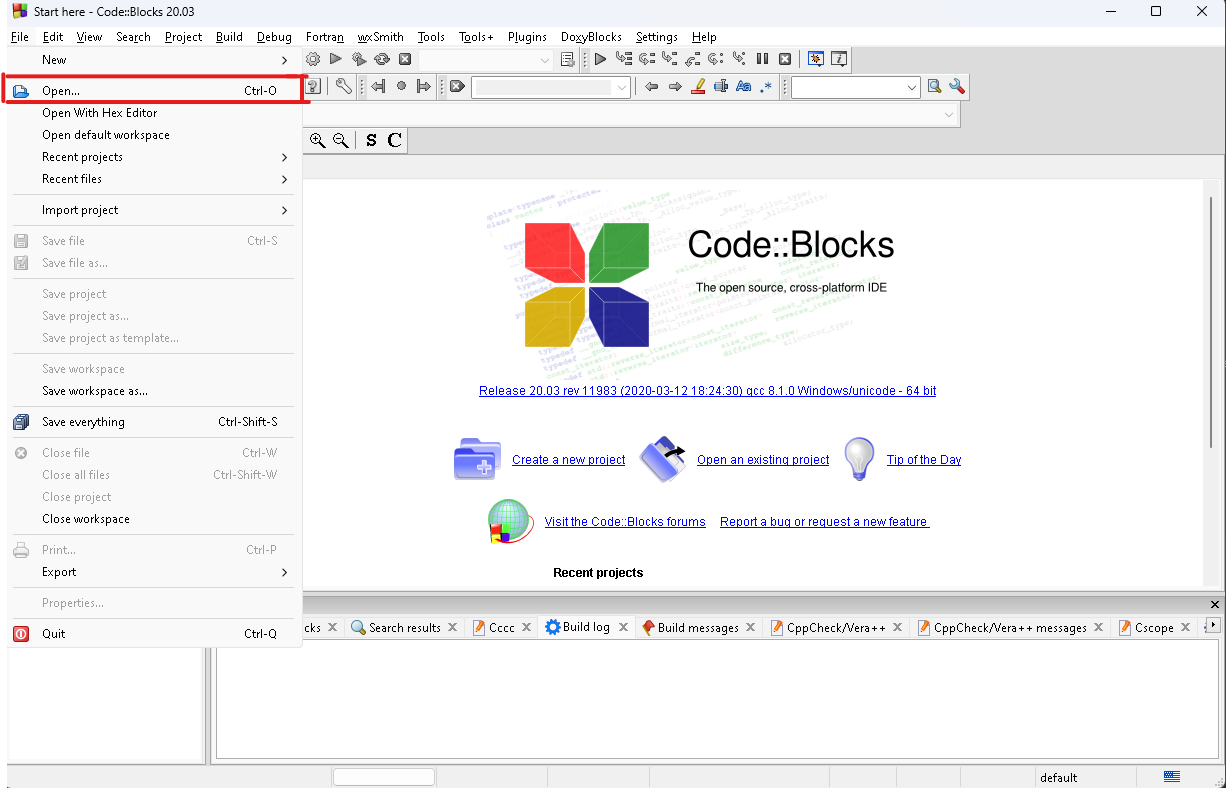Open the DoxyBlocks menu
Screen dimensions: 1226x788
[x=591, y=37]
